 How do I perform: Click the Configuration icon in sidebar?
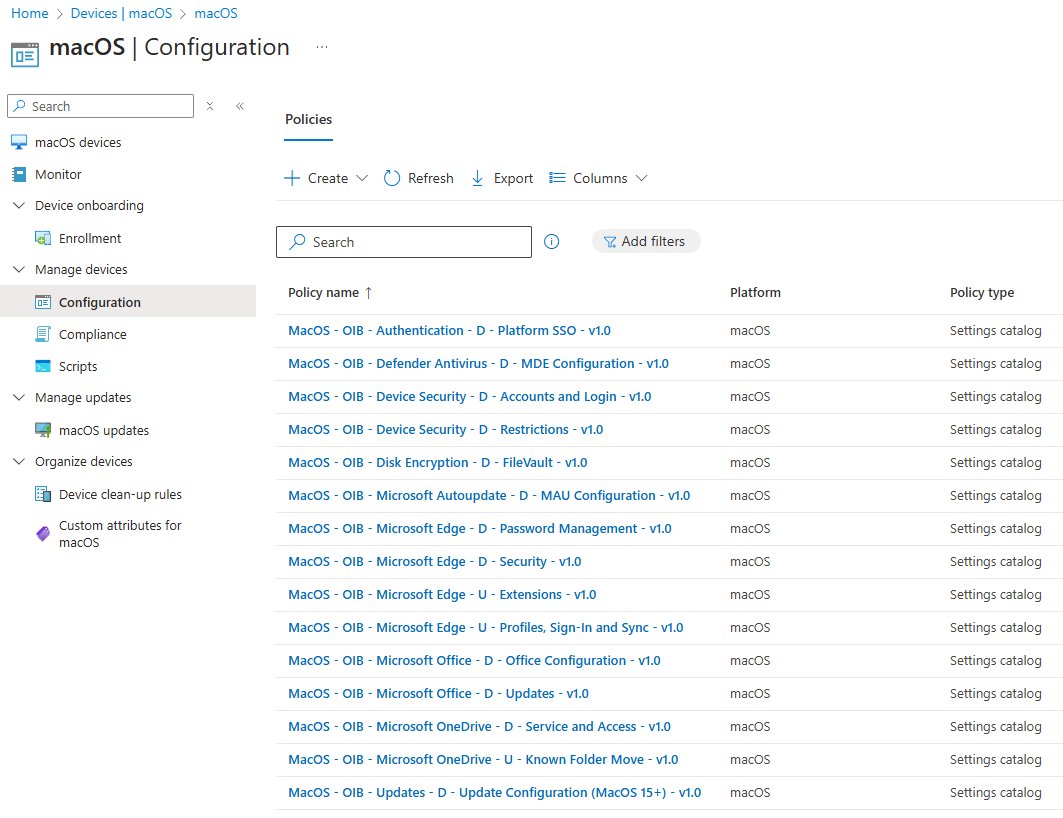[x=43, y=302]
